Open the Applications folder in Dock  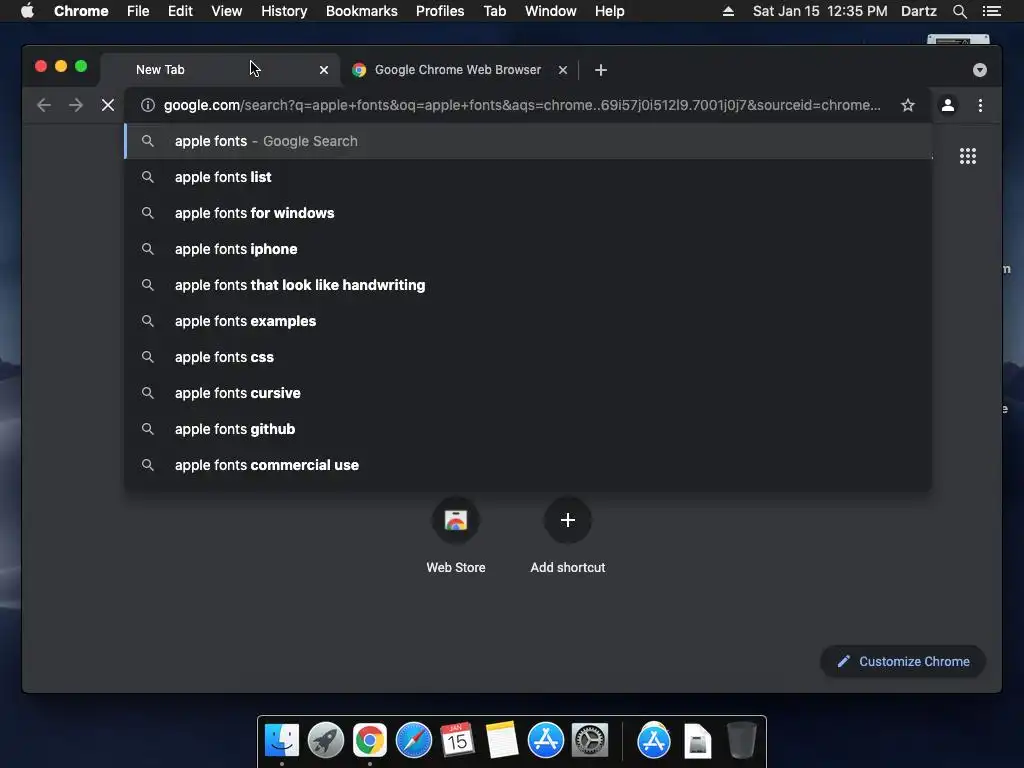(654, 741)
